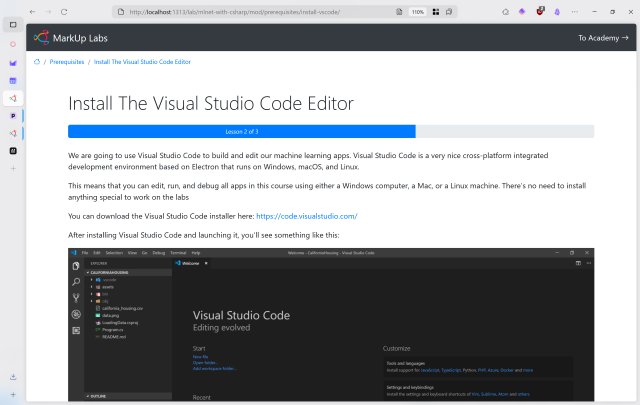Open the browser three-dots menu
Image resolution: width=640 pixels, height=405 pixels.
tap(575, 12)
